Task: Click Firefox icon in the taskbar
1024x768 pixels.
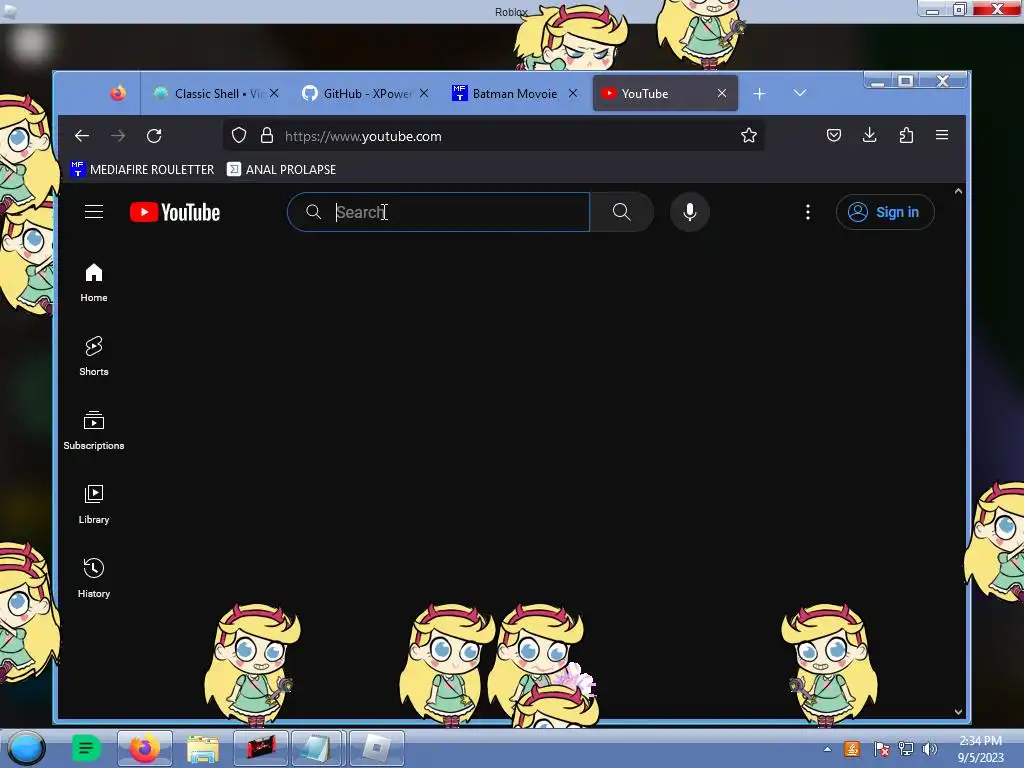Action: 144,748
